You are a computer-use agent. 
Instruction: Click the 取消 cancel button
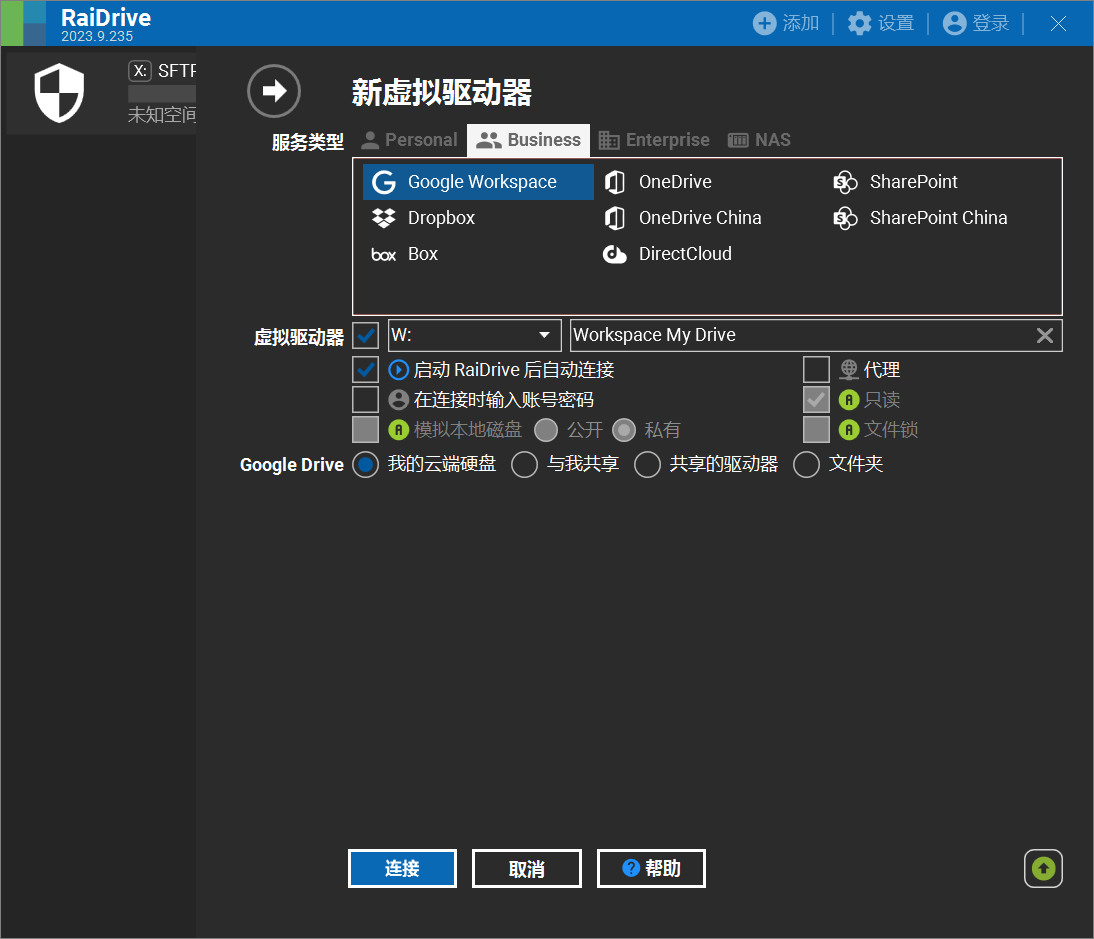(x=527, y=869)
